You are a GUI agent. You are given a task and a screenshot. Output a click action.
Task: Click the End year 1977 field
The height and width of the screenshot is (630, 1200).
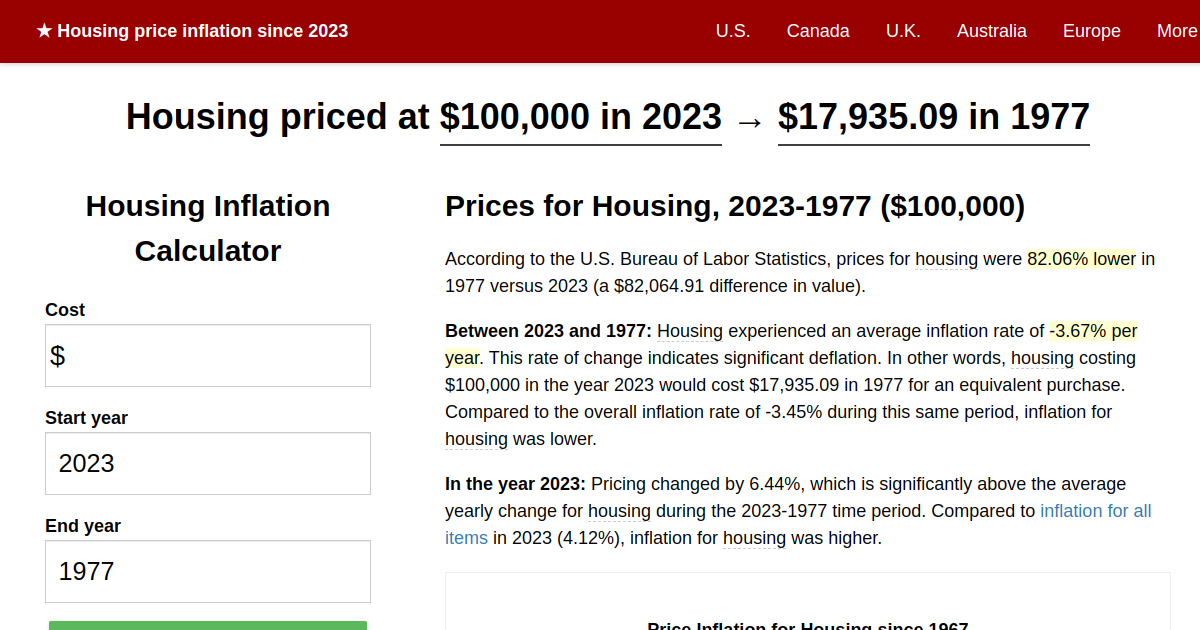207,571
